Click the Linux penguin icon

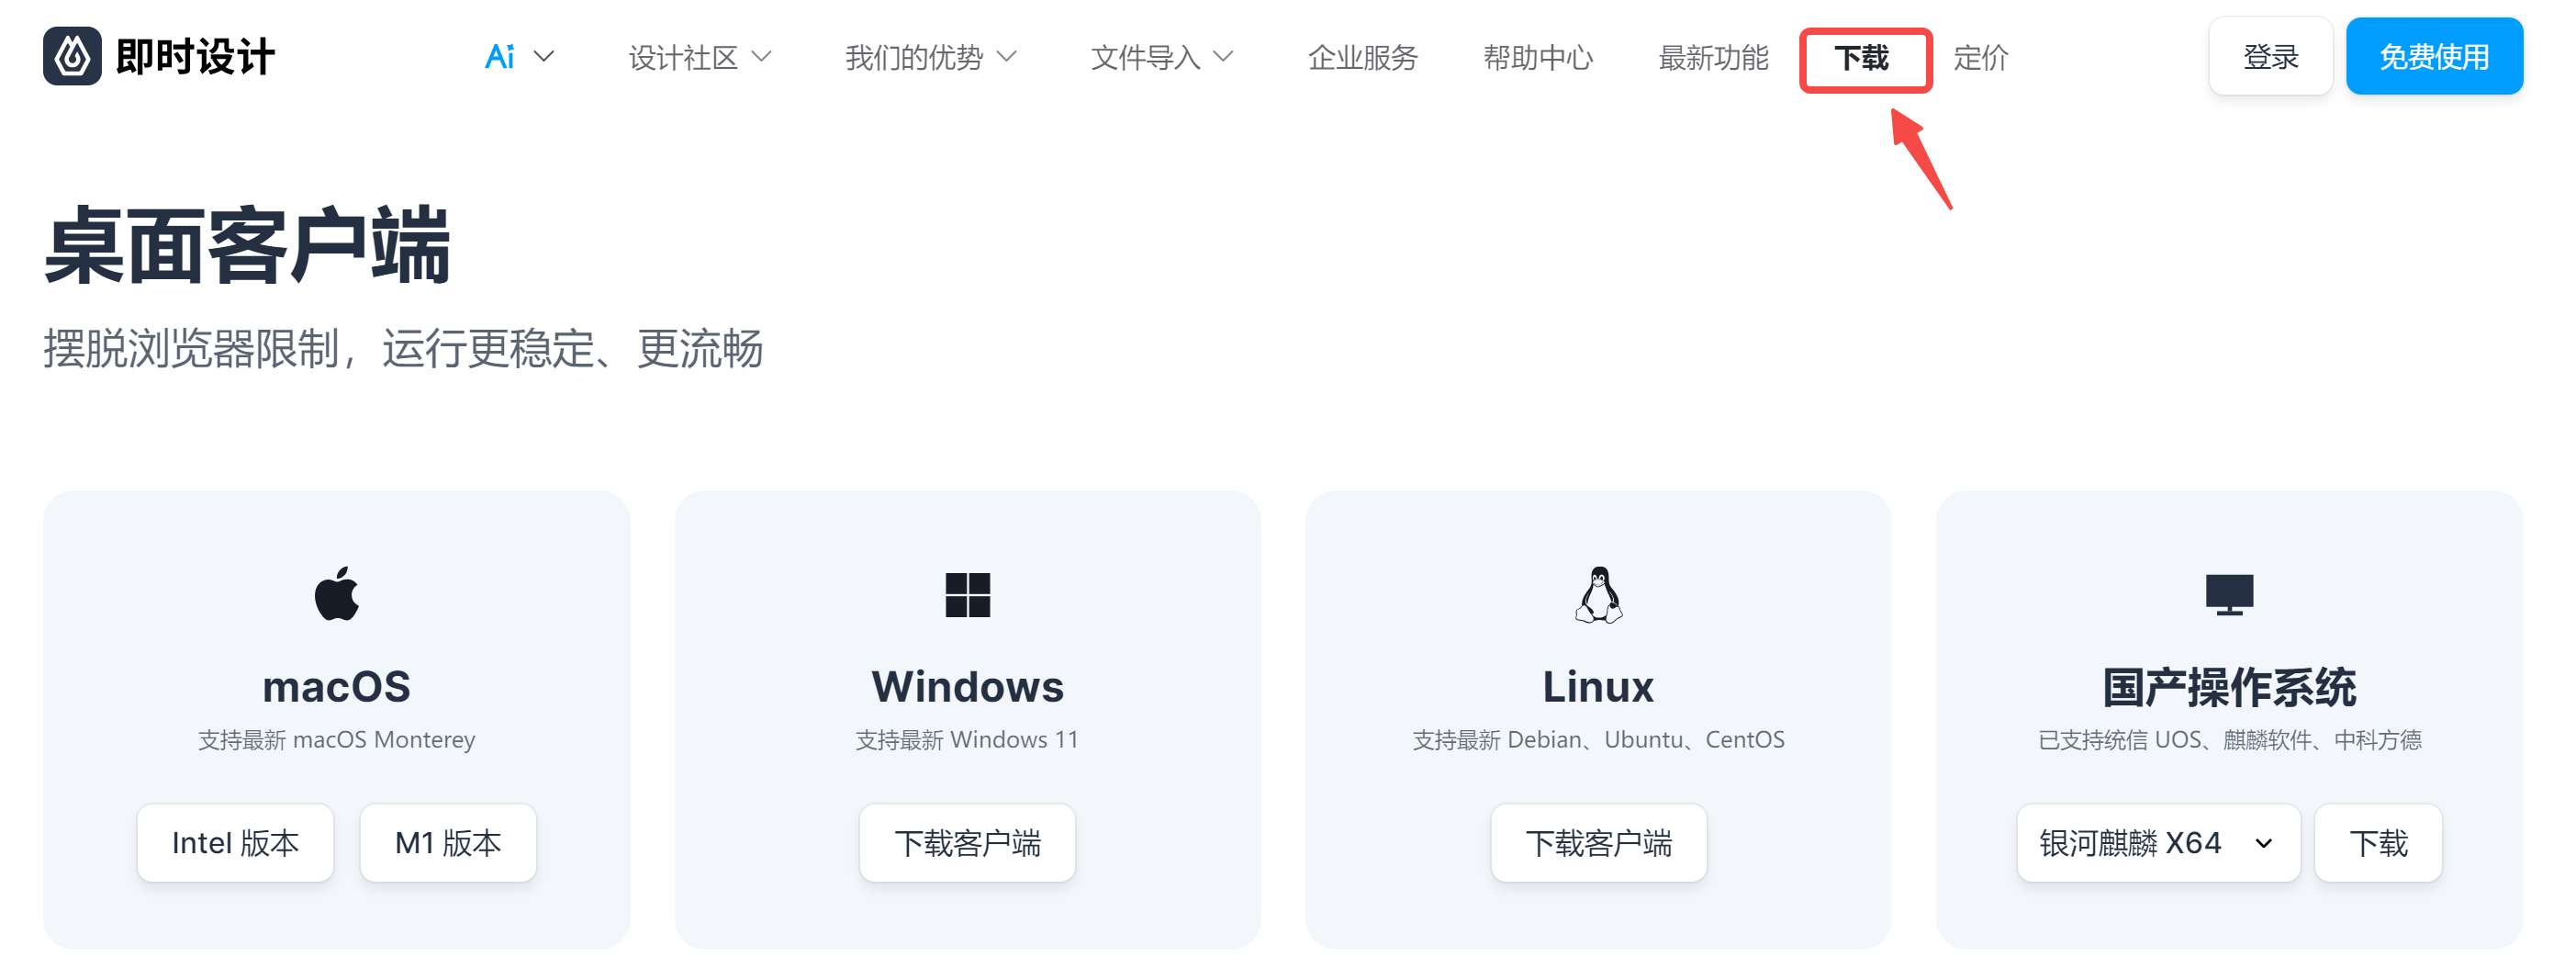tap(1598, 595)
